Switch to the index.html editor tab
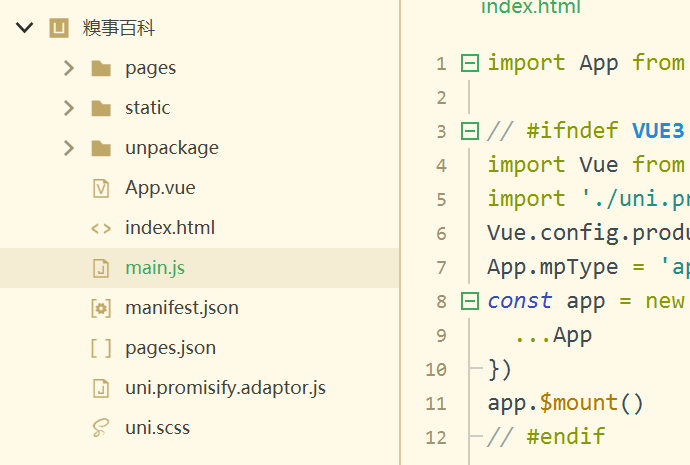Viewport: 690px width, 465px height. (530, 7)
